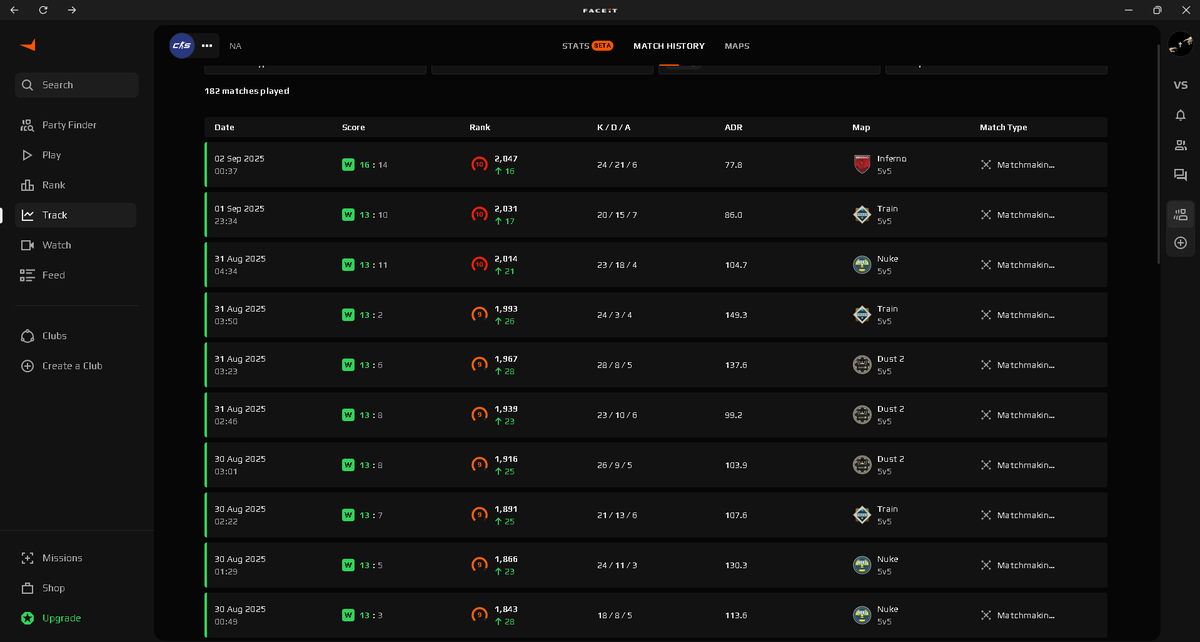Viewport: 1200px width, 642px height.
Task: Click Dust 2 map icon for 13:6 match
Action: 862,364
